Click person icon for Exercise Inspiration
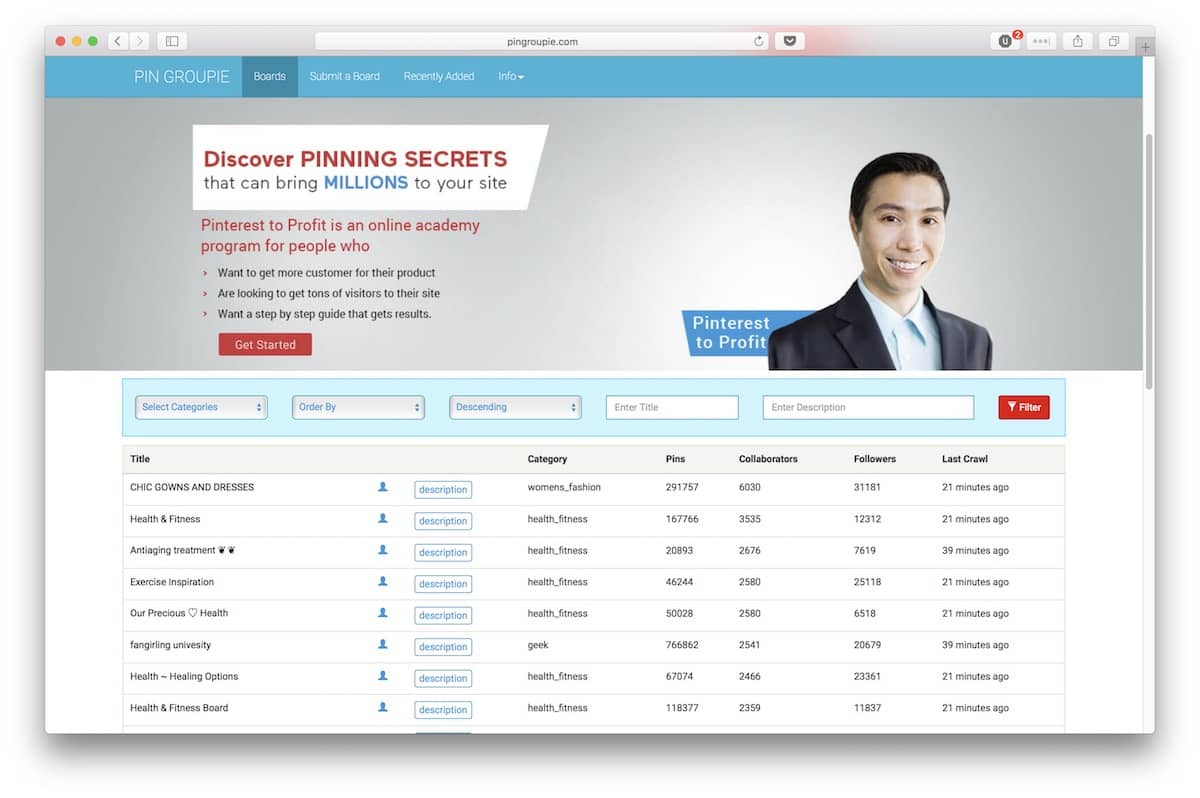1200x798 pixels. (382, 581)
